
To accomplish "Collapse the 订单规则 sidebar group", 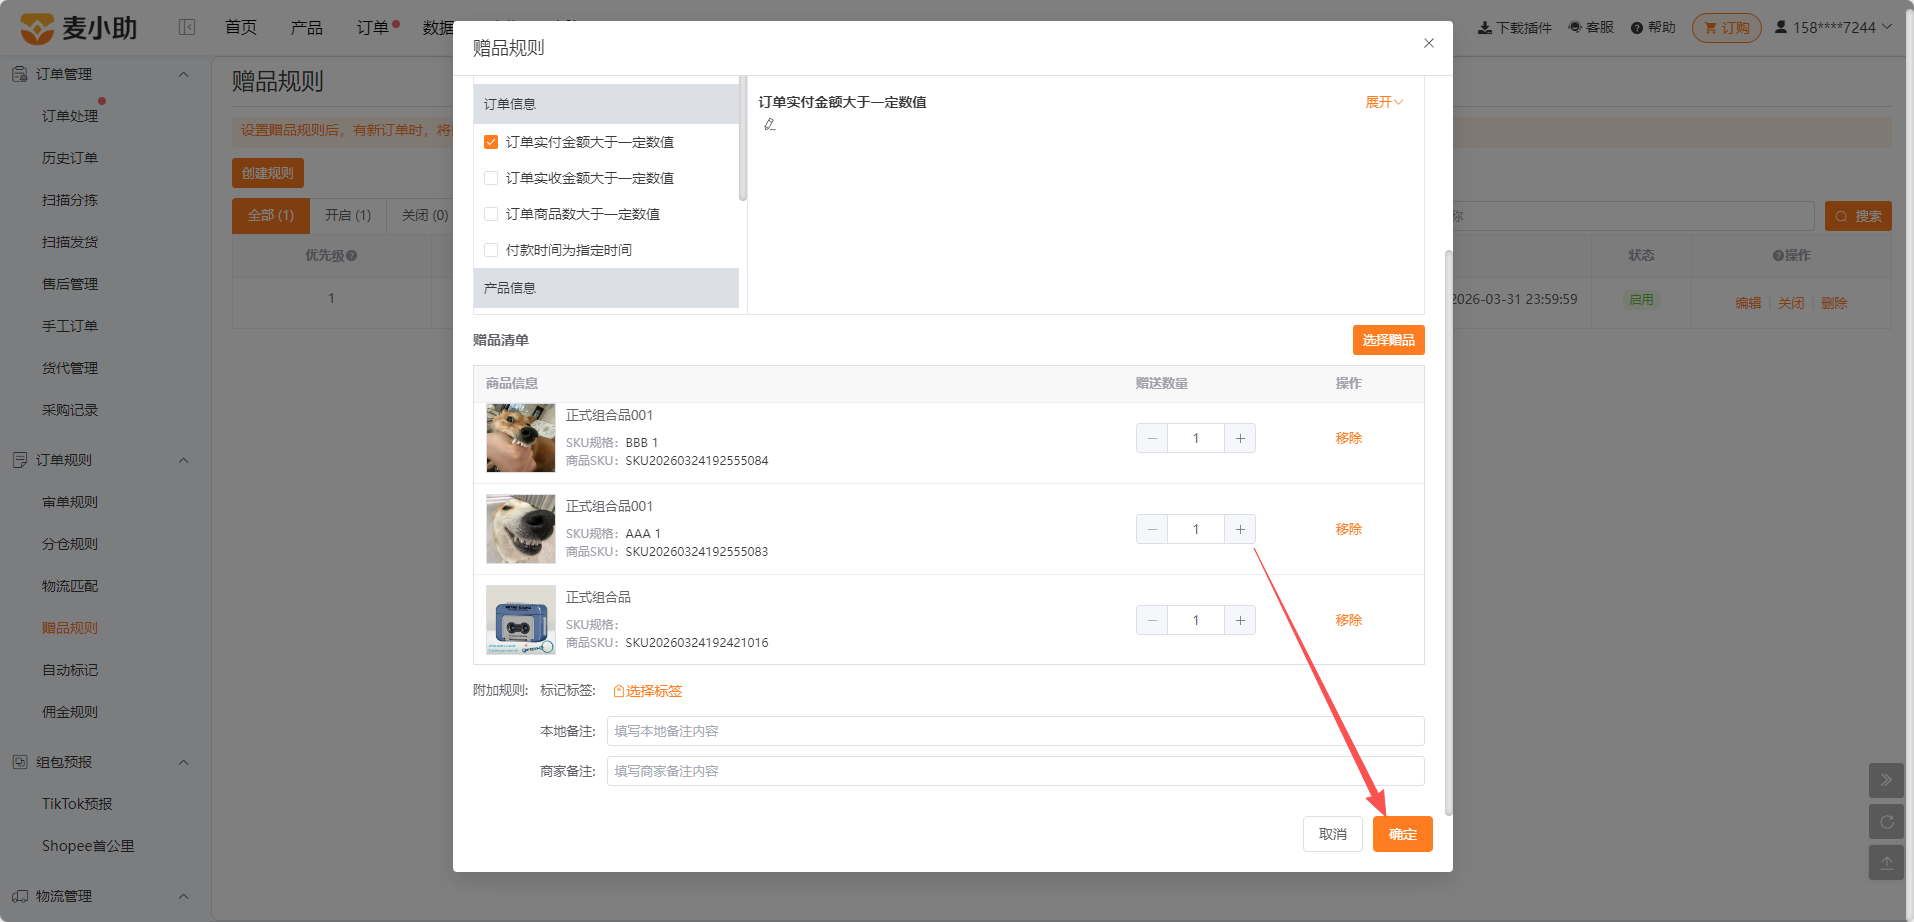I will click(x=183, y=460).
